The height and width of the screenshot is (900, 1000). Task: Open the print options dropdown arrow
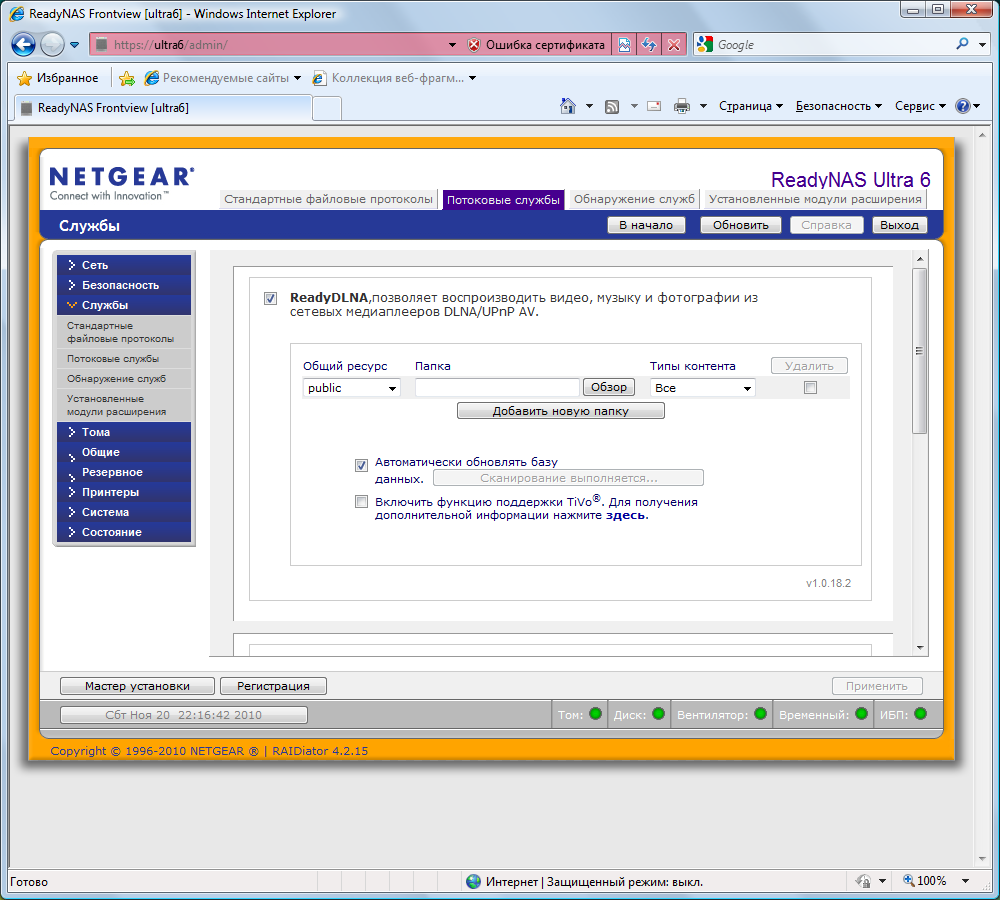coord(703,106)
